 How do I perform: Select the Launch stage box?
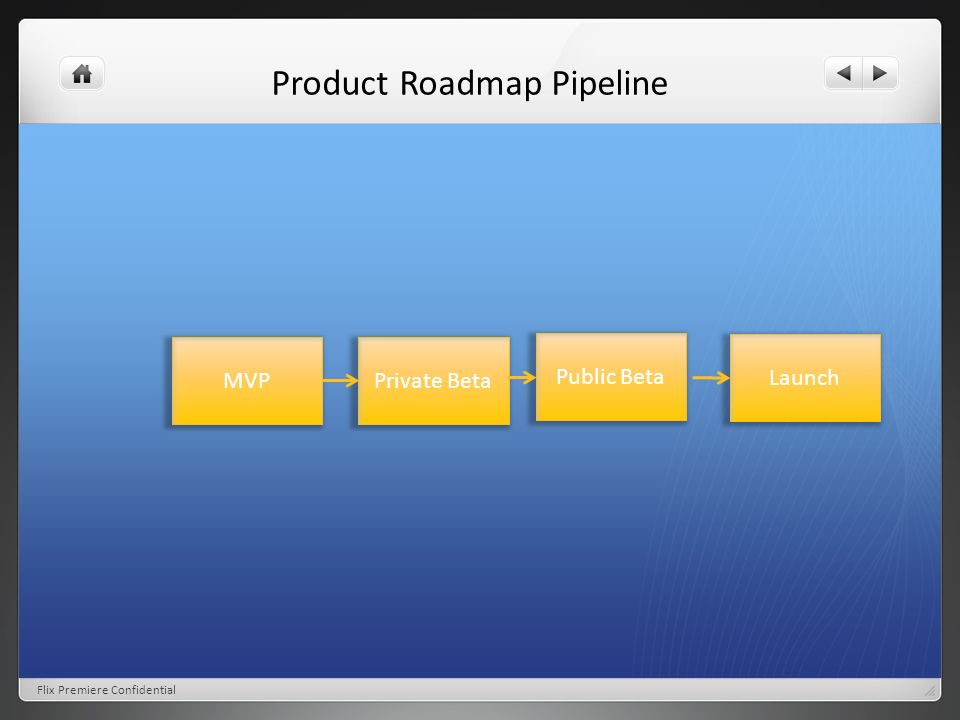click(x=805, y=378)
